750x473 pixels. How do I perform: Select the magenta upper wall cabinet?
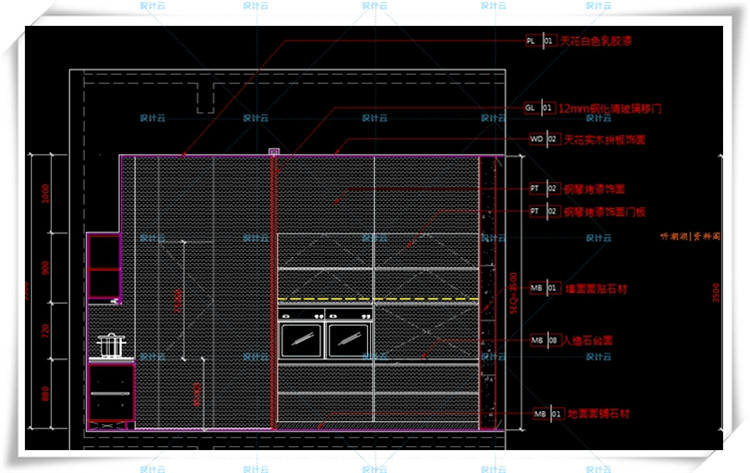click(x=104, y=267)
